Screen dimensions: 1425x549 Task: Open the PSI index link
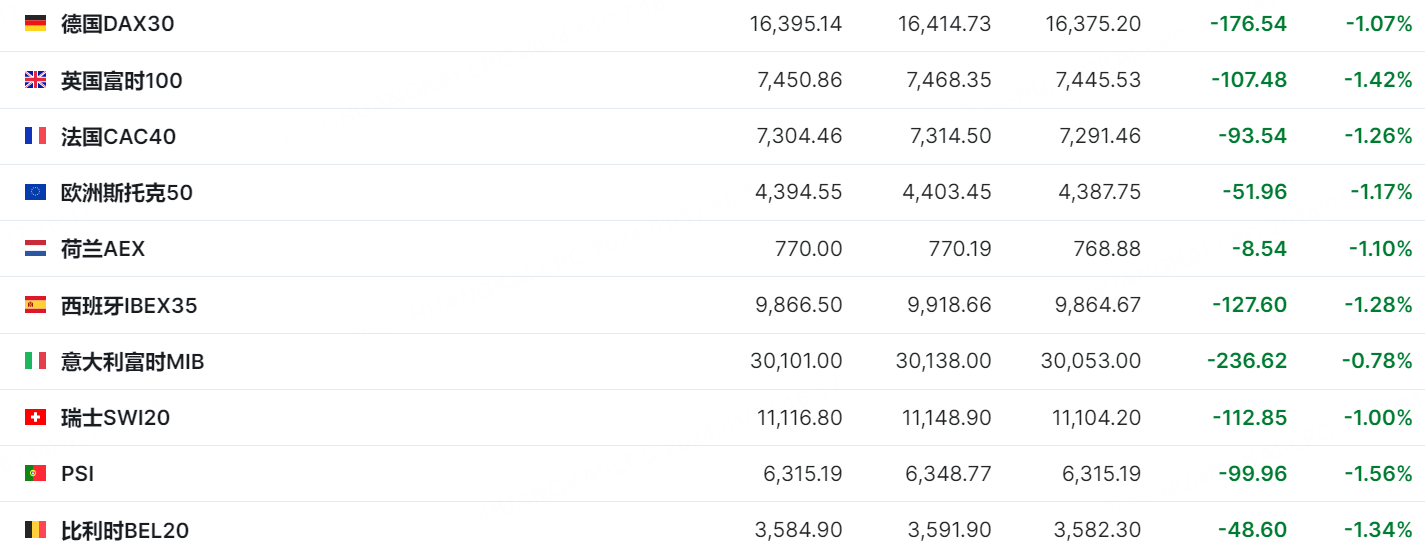point(77,473)
